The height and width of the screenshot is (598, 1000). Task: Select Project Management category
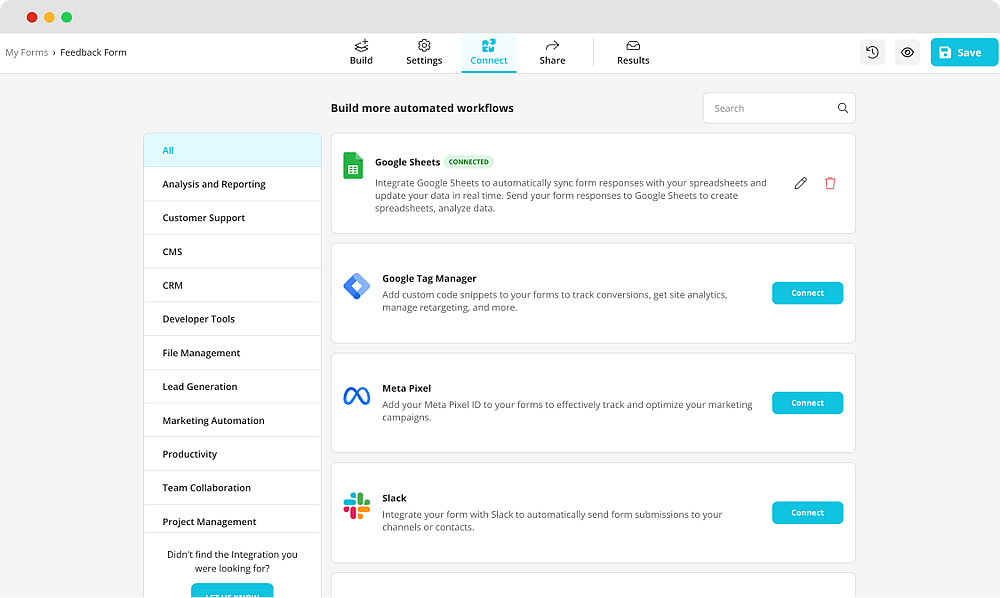(x=232, y=521)
